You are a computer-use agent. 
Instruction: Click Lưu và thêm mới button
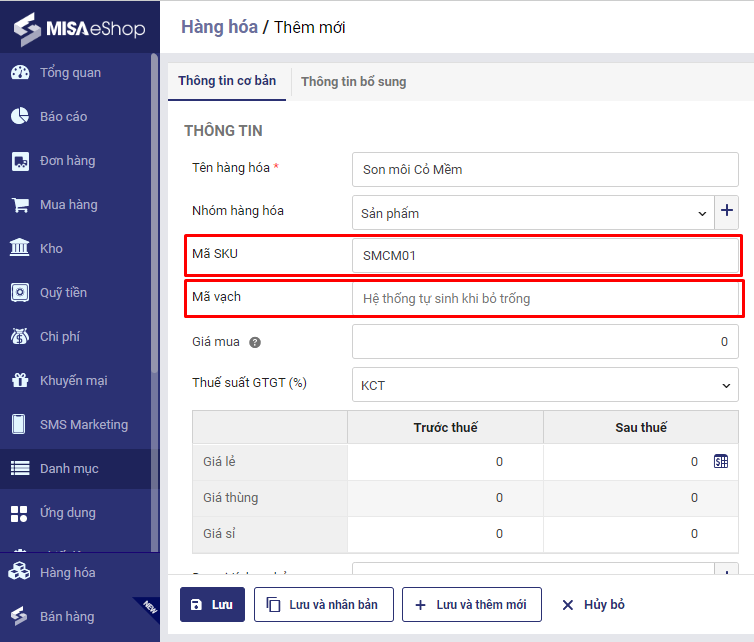click(x=472, y=604)
